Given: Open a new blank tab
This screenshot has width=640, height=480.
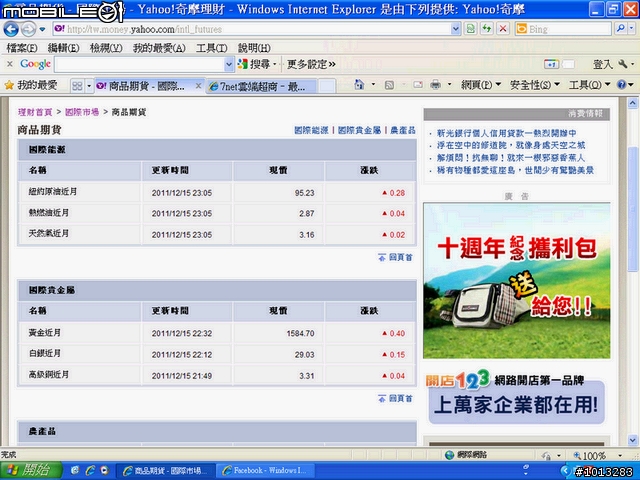Looking at the screenshot, I should pos(327,86).
